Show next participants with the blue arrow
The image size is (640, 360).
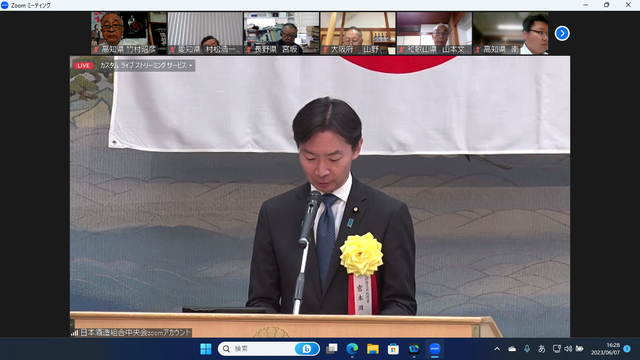[562, 33]
